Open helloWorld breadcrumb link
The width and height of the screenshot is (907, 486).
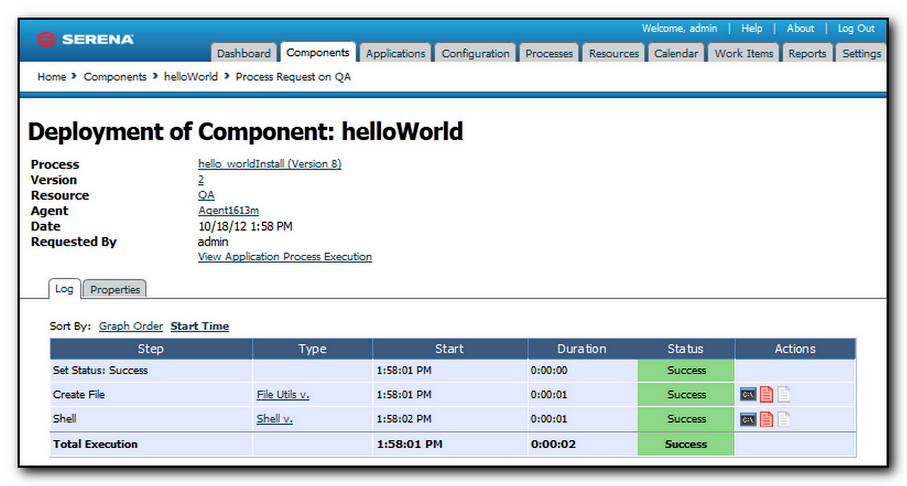pos(191,77)
